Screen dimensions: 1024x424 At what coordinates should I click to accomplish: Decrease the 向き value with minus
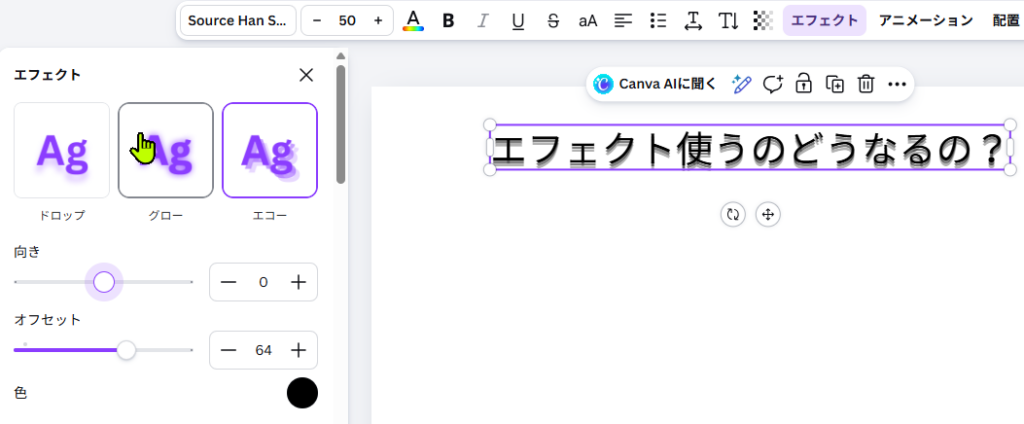click(x=228, y=282)
